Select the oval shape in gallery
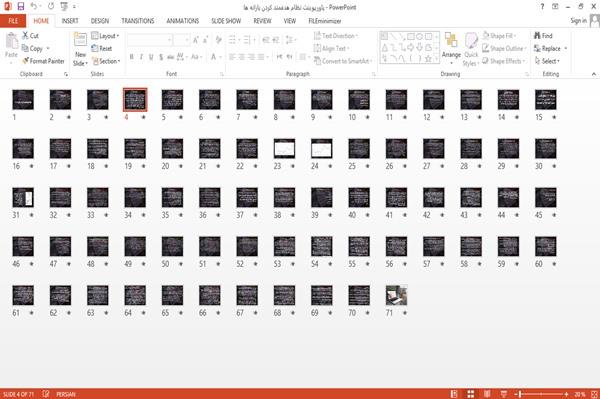The image size is (600, 399). (x=419, y=37)
